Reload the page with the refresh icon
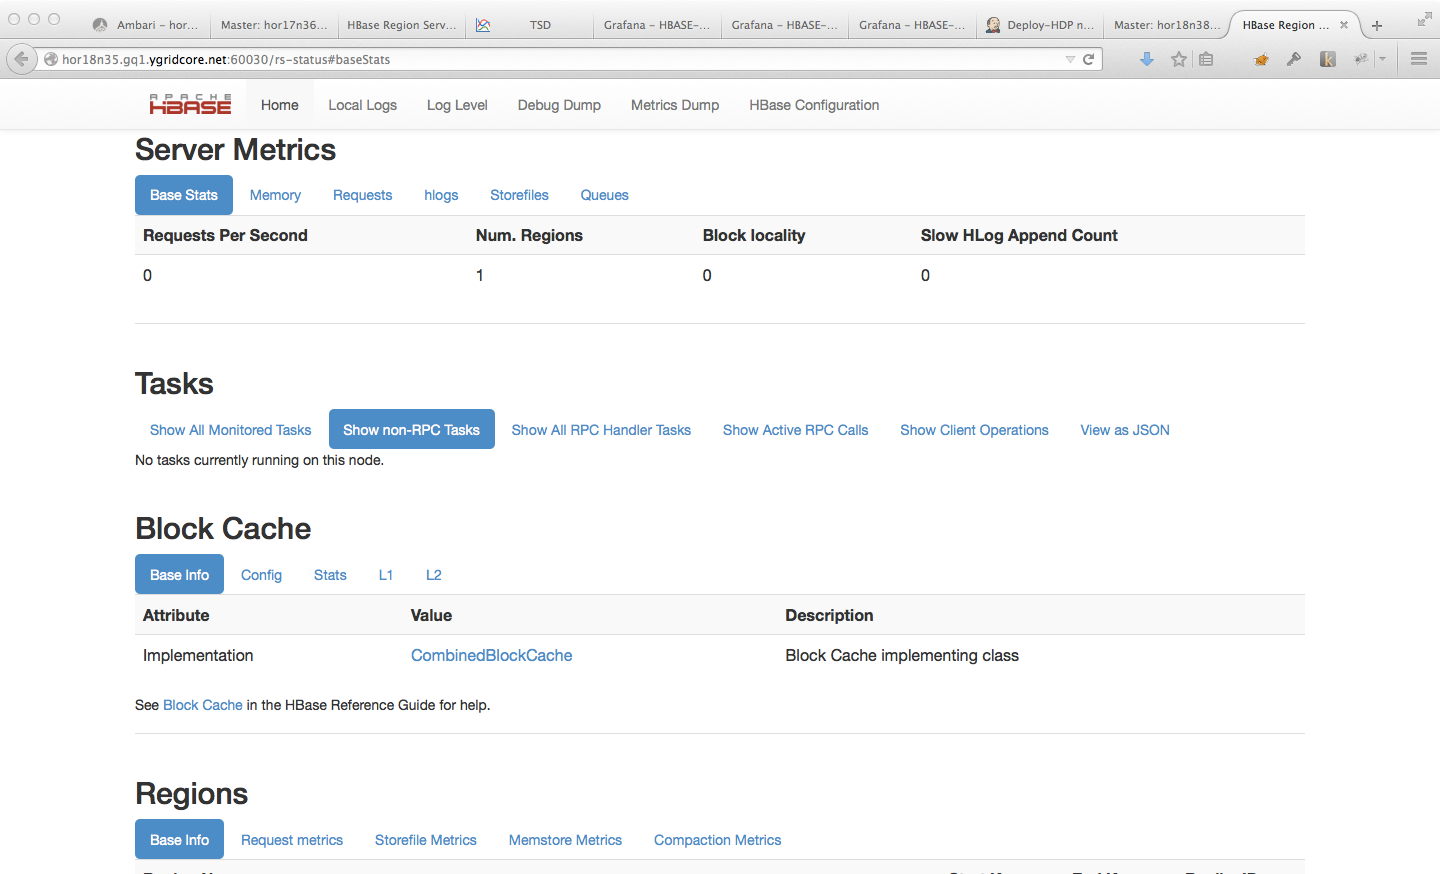1440x874 pixels. click(x=1088, y=60)
